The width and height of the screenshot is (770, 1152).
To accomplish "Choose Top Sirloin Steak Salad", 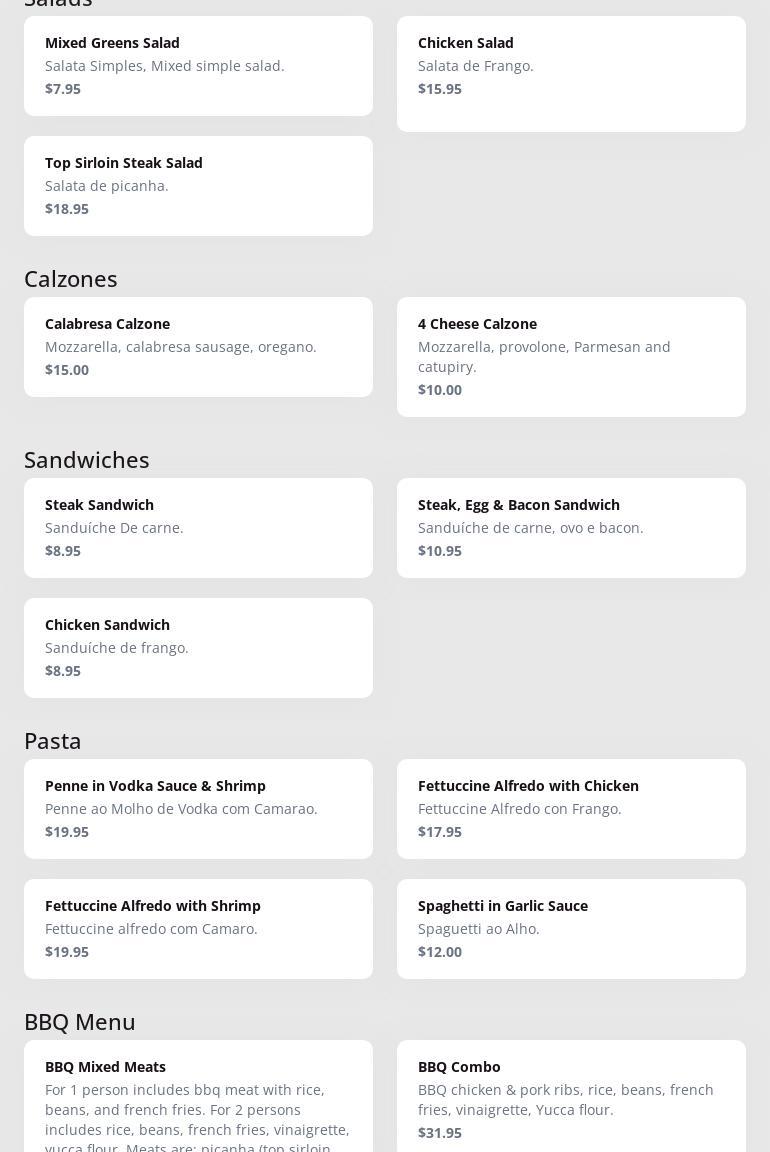I will [198, 186].
